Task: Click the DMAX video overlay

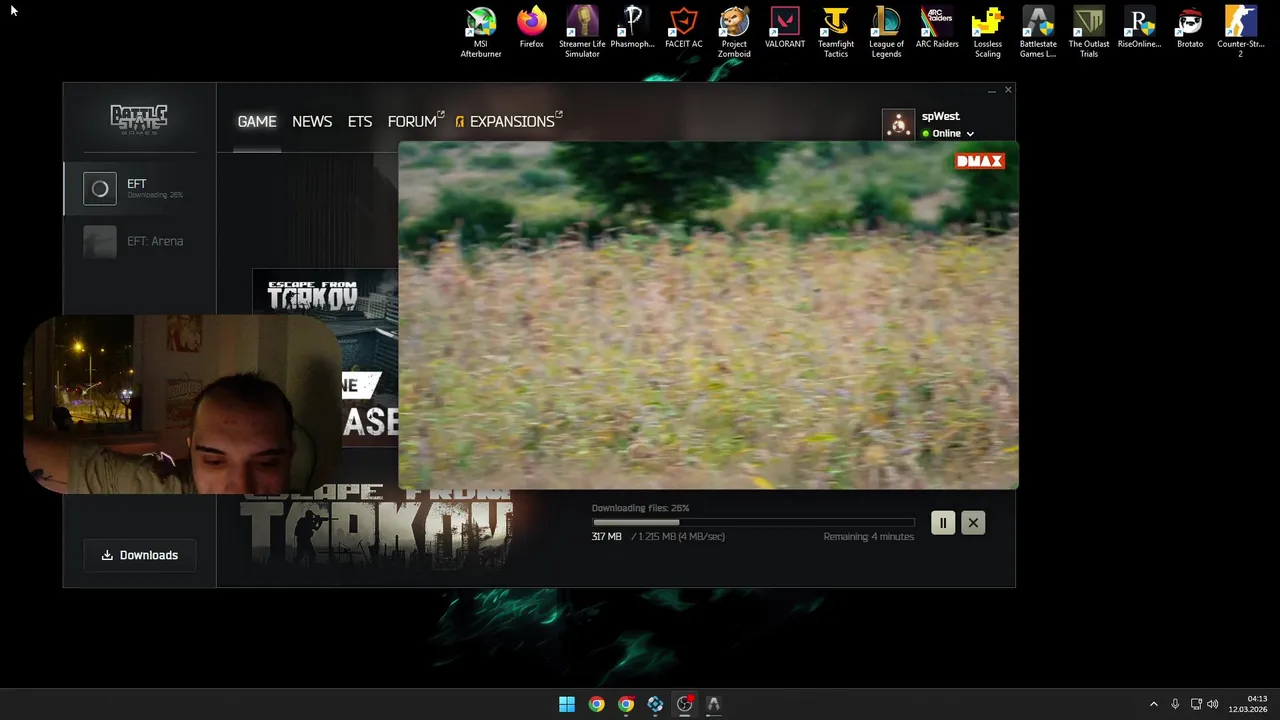Action: pos(708,315)
